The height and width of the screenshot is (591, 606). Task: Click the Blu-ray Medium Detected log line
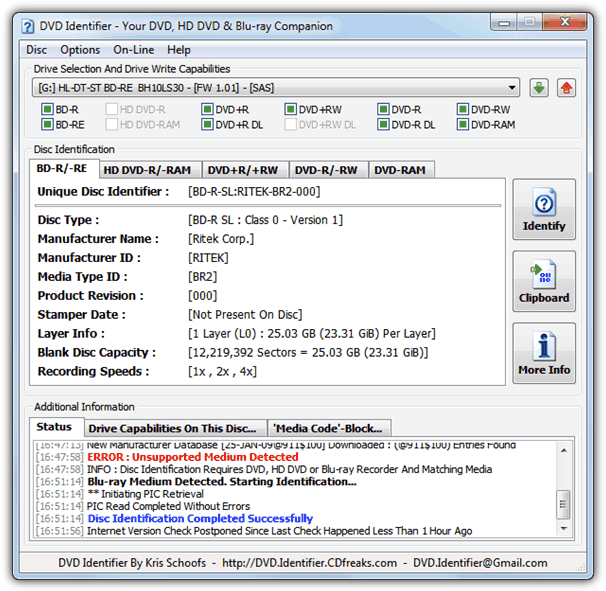[x=222, y=482]
